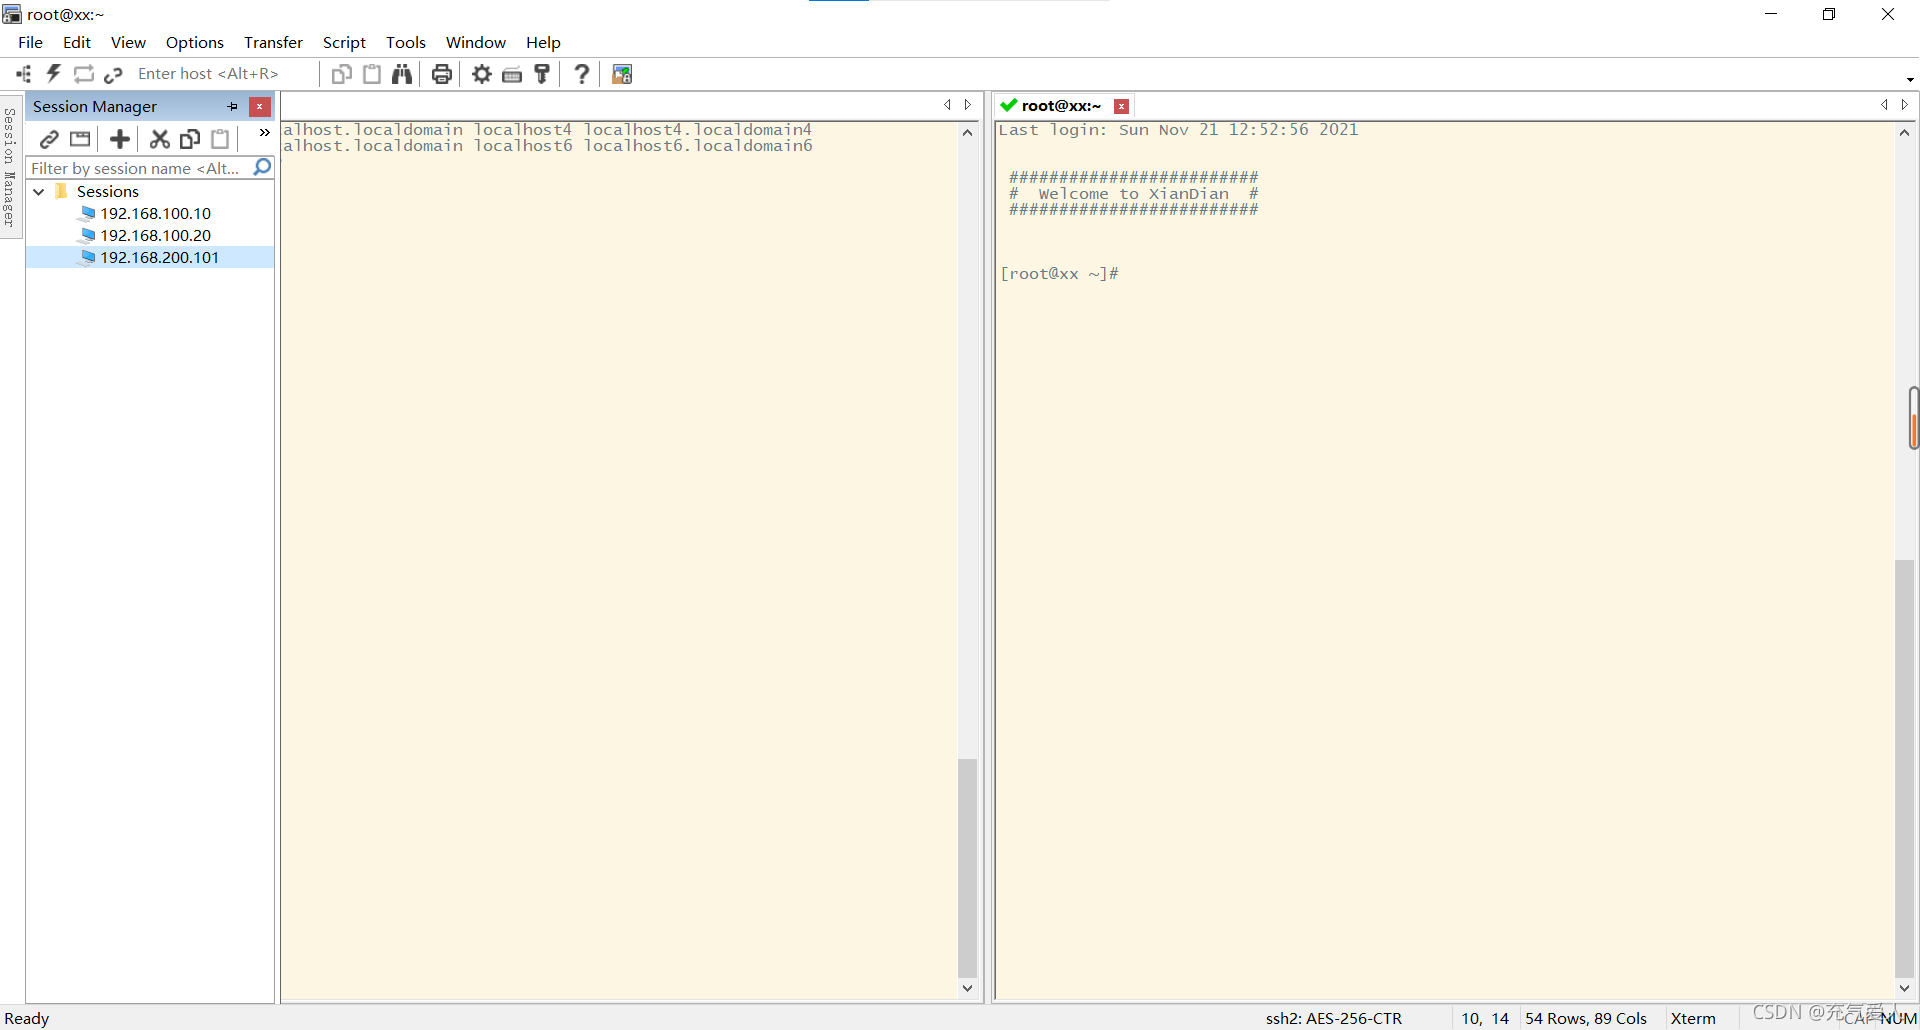This screenshot has width=1920, height=1030.
Task: Open the Help menu
Action: pos(543,42)
